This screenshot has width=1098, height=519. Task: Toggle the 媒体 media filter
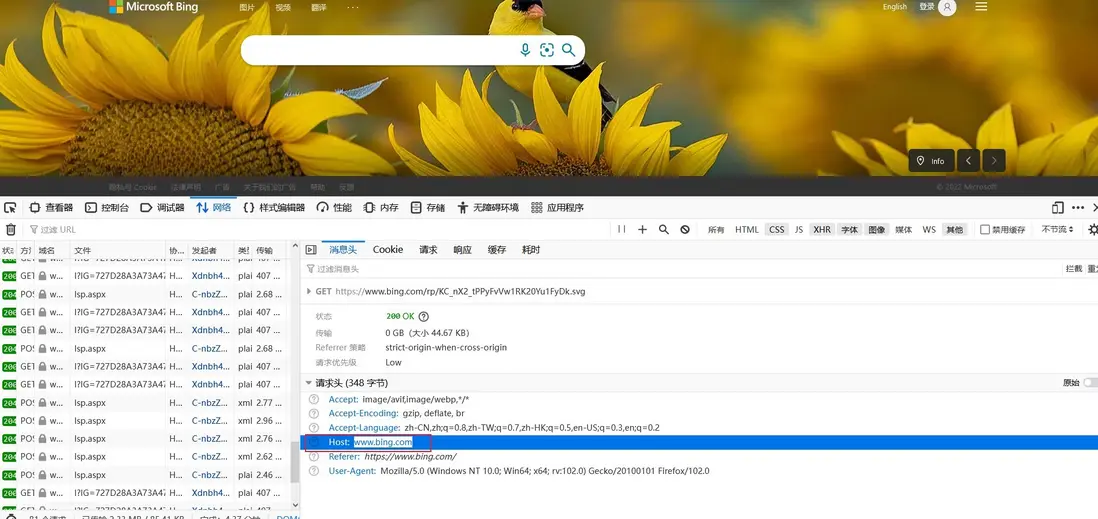tap(903, 230)
